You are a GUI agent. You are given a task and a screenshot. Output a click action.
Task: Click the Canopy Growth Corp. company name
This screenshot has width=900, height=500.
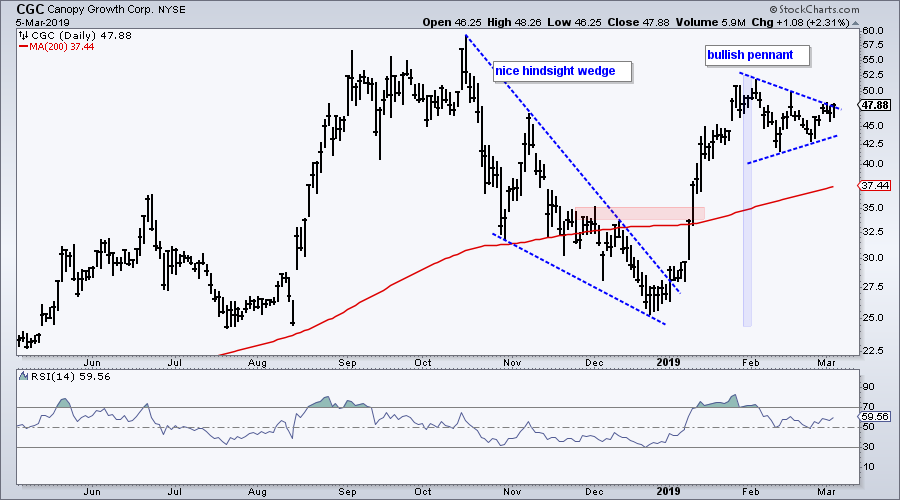click(100, 10)
